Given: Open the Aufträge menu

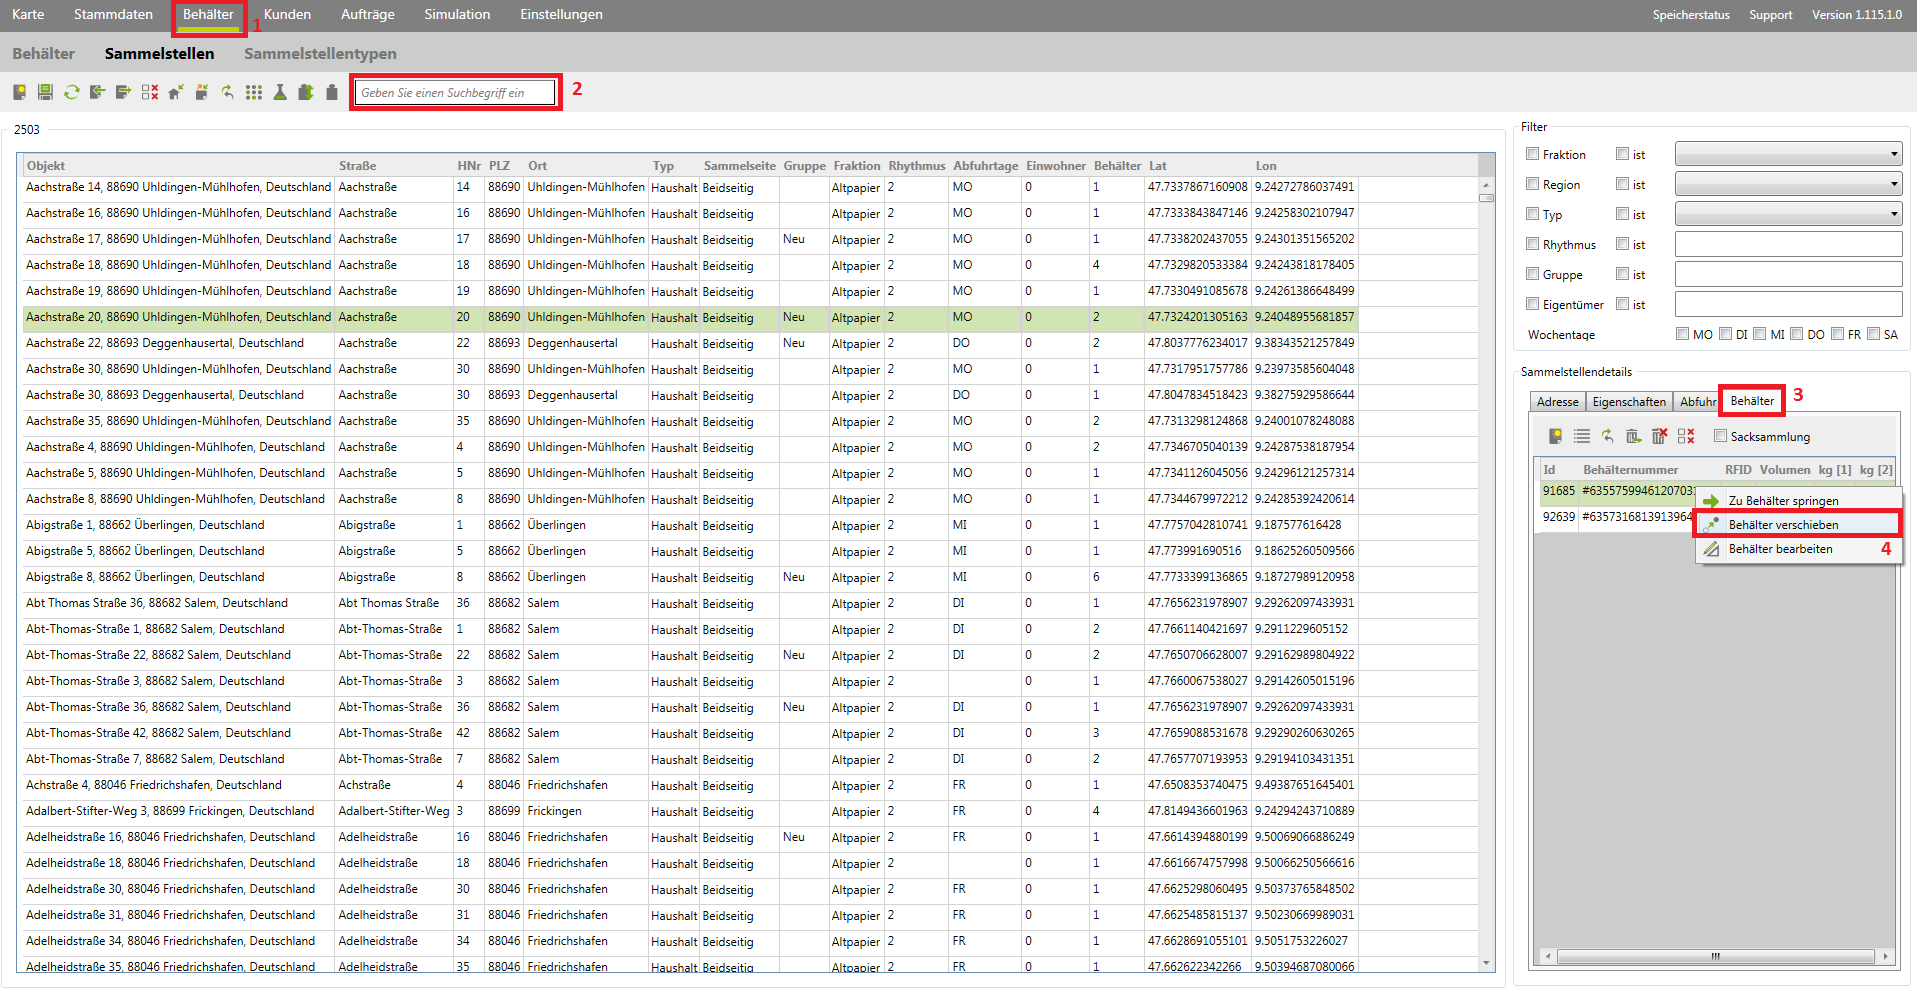Looking at the screenshot, I should (x=367, y=14).
